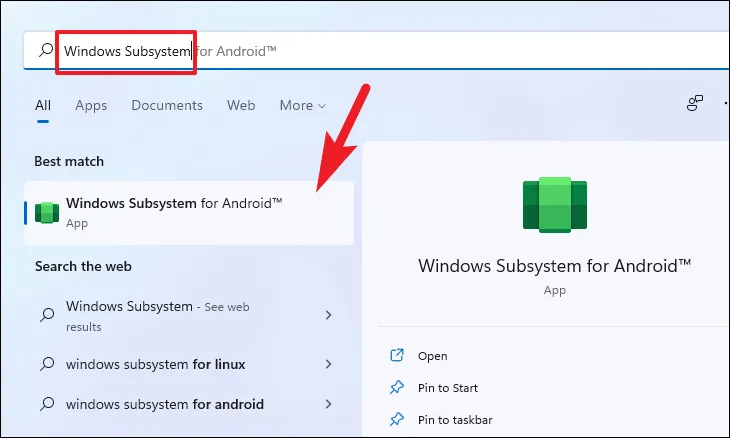Click the Open external-link icon
The image size is (730, 438).
[x=397, y=355]
